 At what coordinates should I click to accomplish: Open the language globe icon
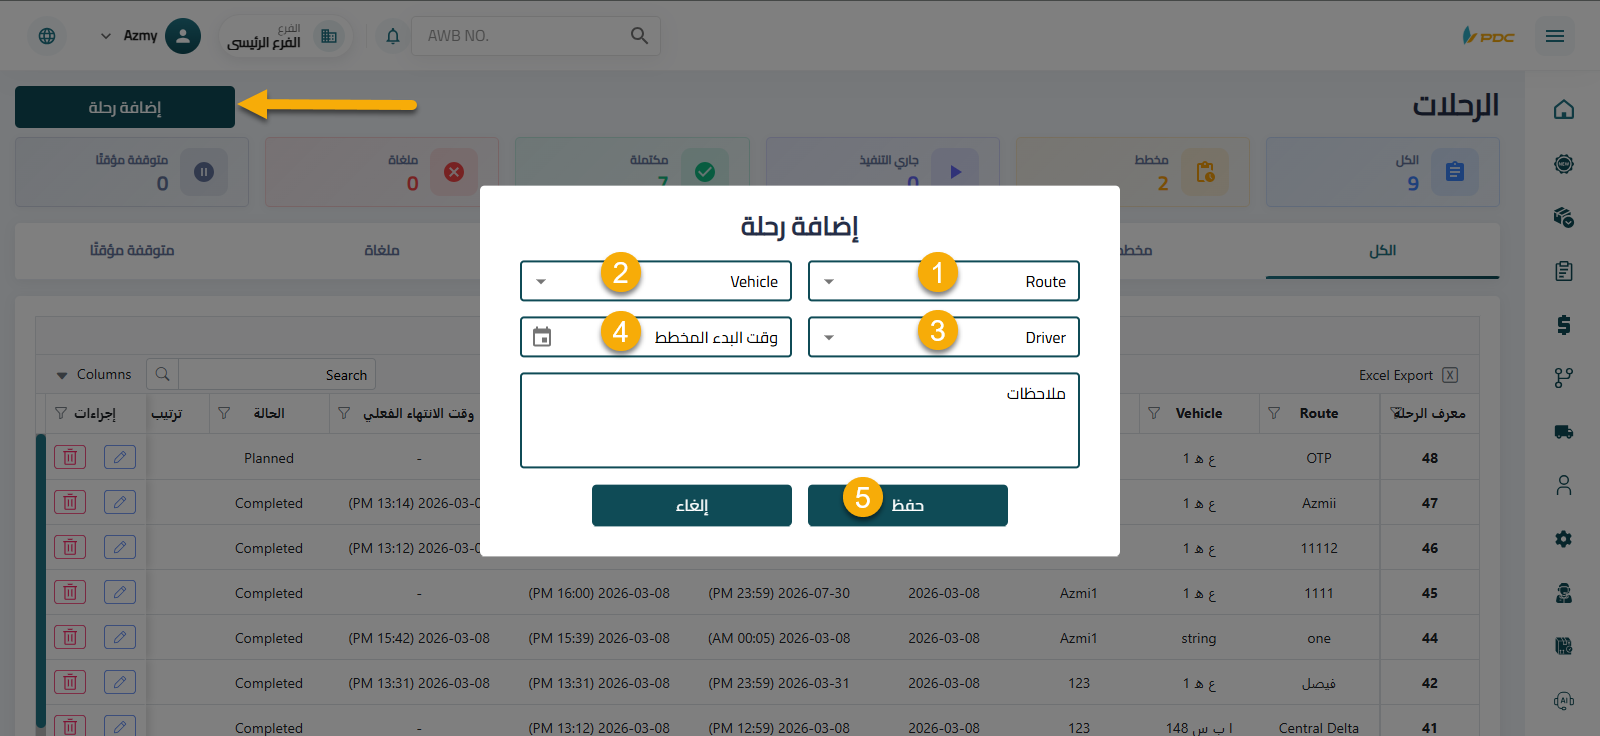coord(47,36)
